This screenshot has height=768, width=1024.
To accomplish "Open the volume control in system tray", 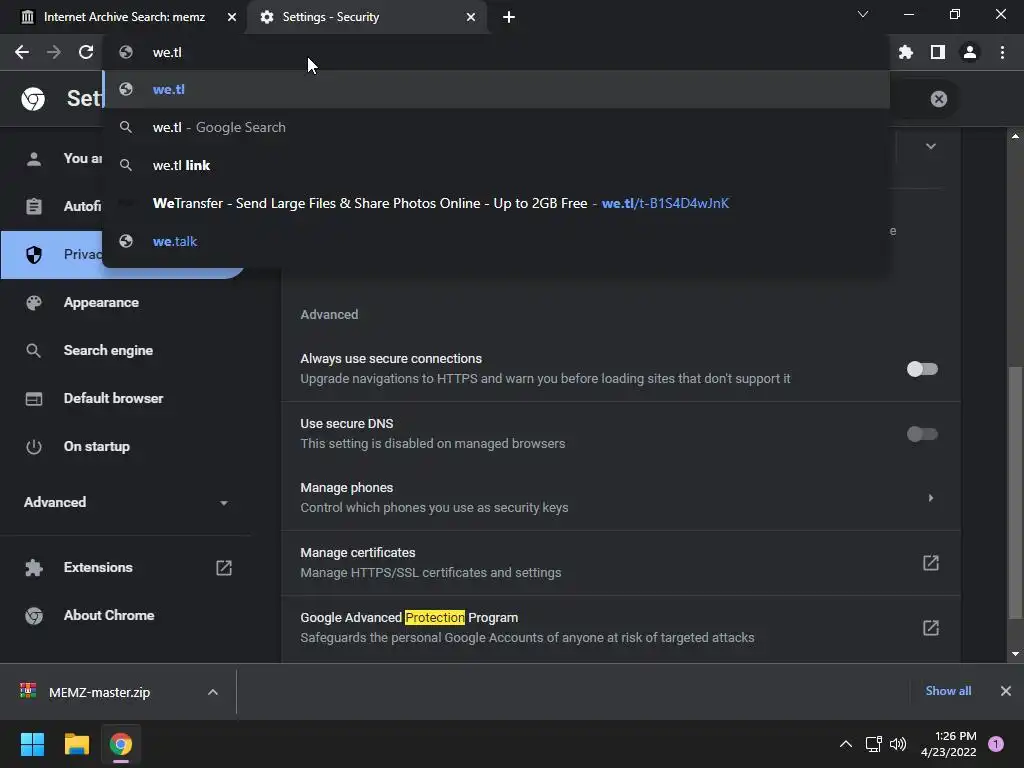I will pyautogui.click(x=898, y=744).
